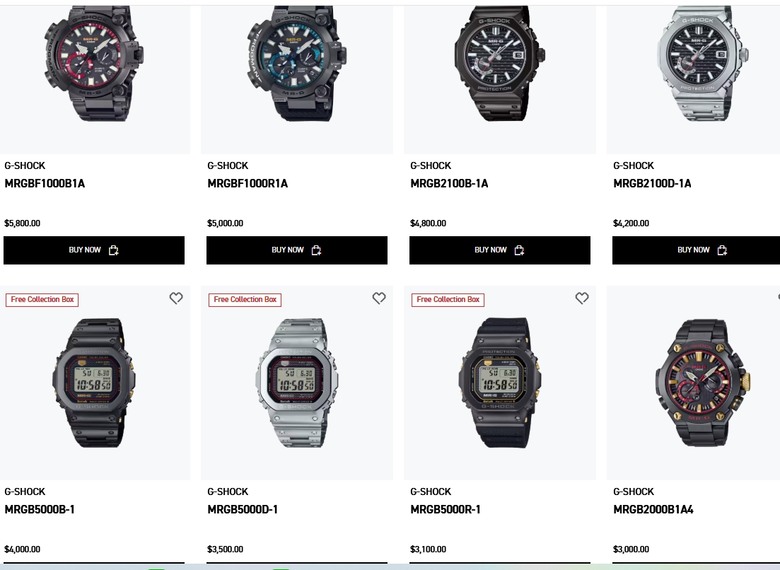View the silver MRGB5000D-1 watch image

297,382
